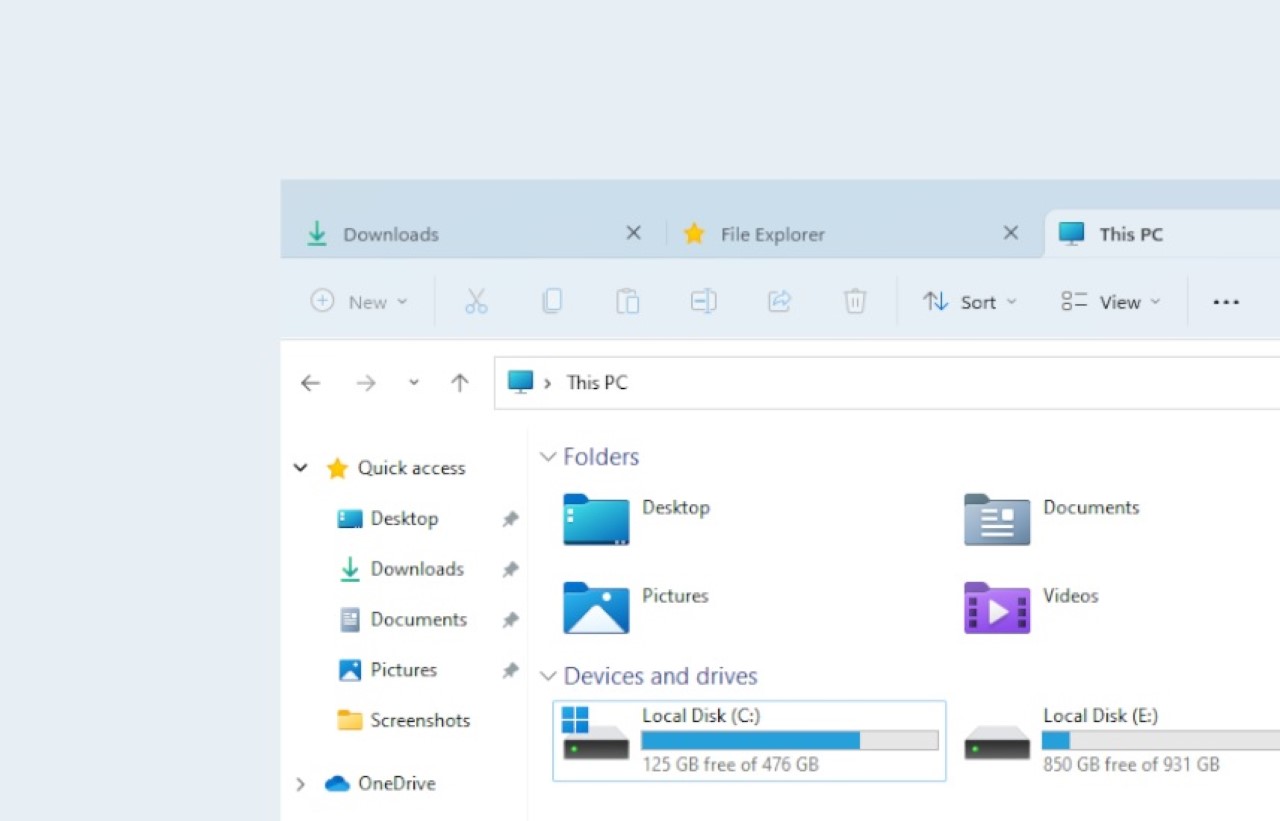Click the "Folders" group heading
The image size is (1280, 821).
601,457
